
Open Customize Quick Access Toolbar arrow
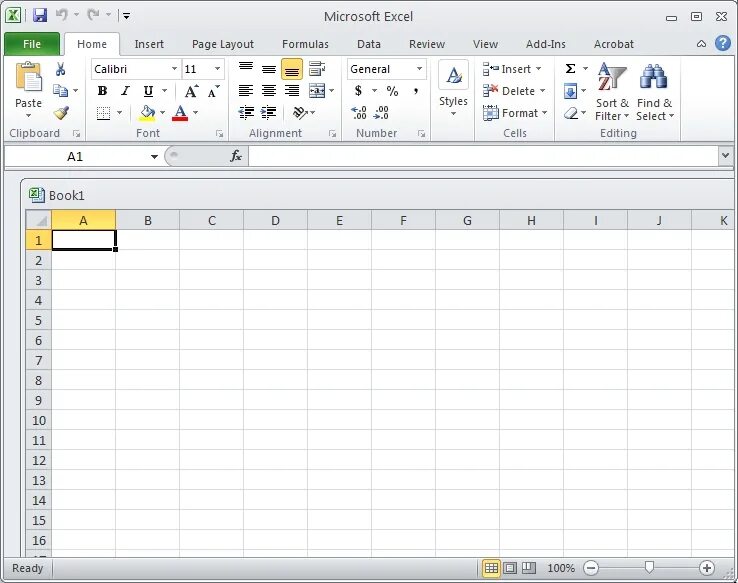tap(126, 16)
